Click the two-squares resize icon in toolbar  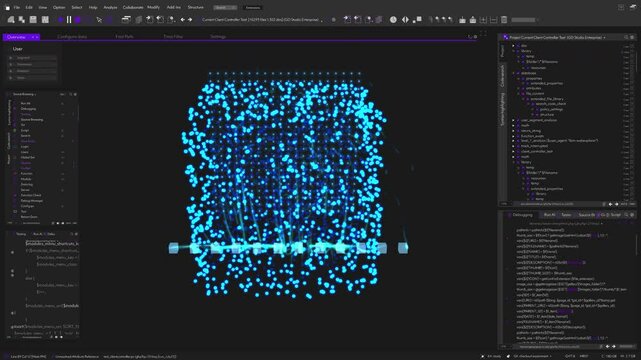417,19
